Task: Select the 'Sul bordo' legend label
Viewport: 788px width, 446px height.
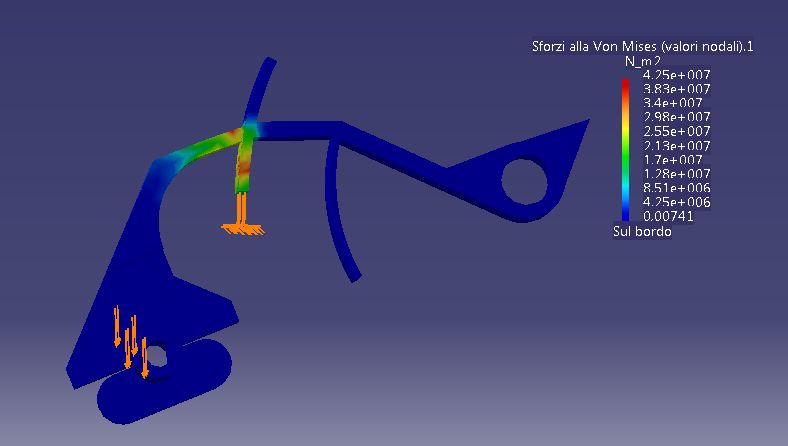Action: coord(642,231)
